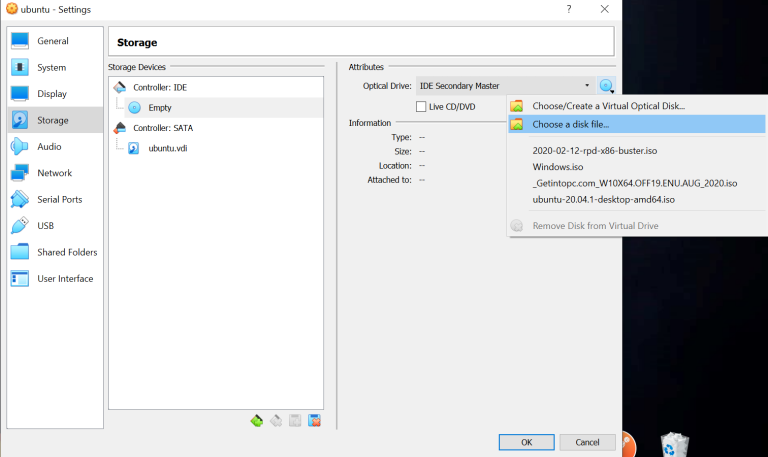Click the green add controller icon
Screen dimensions: 768x457
[257, 421]
